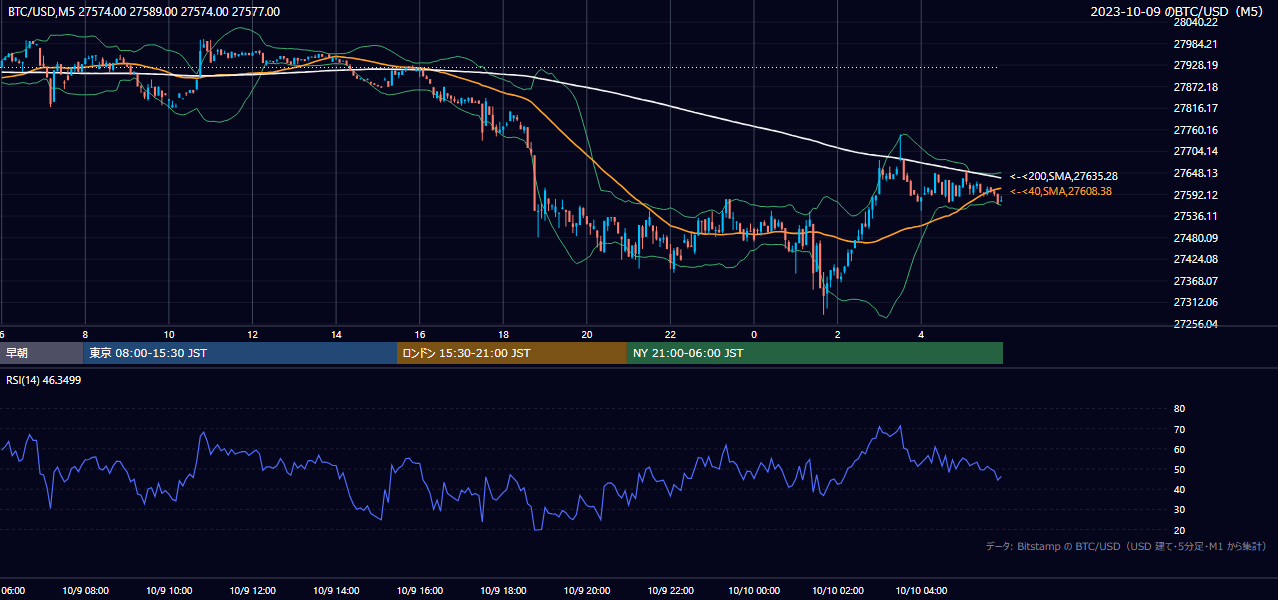This screenshot has height=600, width=1278.
Task: Click hour tick 22 under the price chart
Action: point(671,334)
